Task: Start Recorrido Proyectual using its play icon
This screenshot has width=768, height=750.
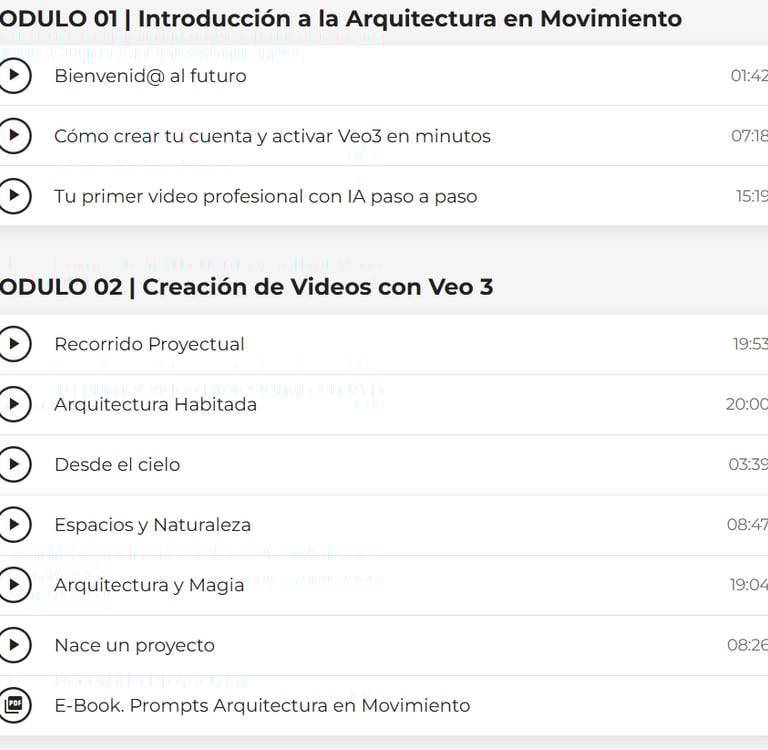Action: [14, 344]
